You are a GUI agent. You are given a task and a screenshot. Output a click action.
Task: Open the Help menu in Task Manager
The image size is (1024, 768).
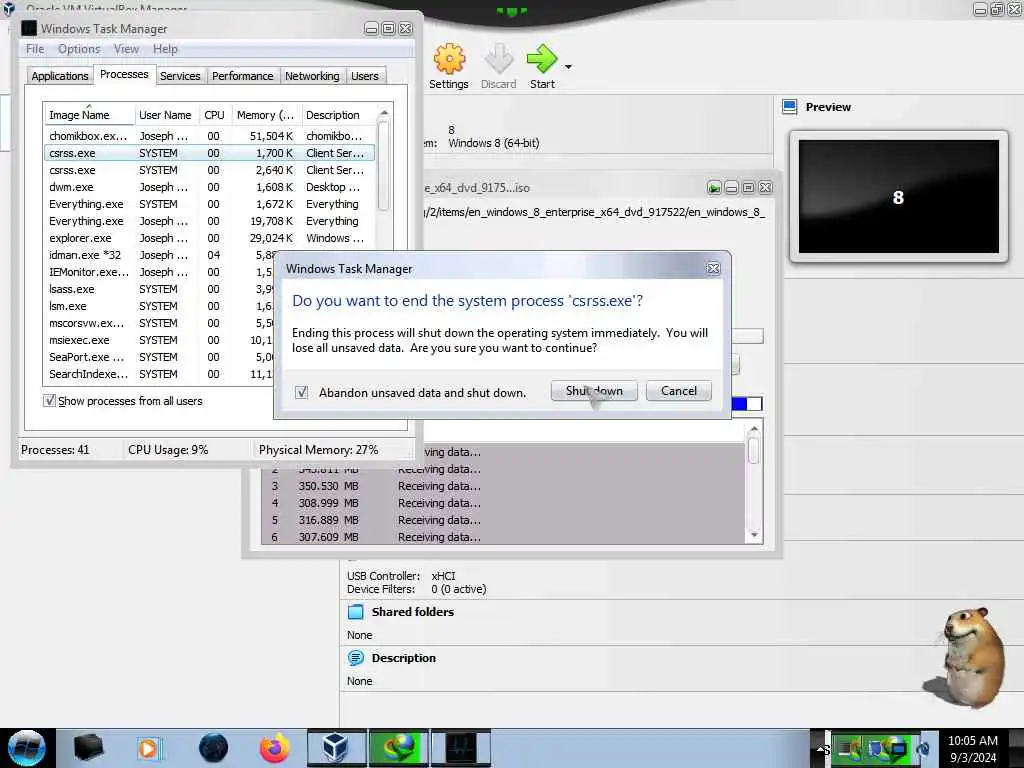(x=165, y=49)
